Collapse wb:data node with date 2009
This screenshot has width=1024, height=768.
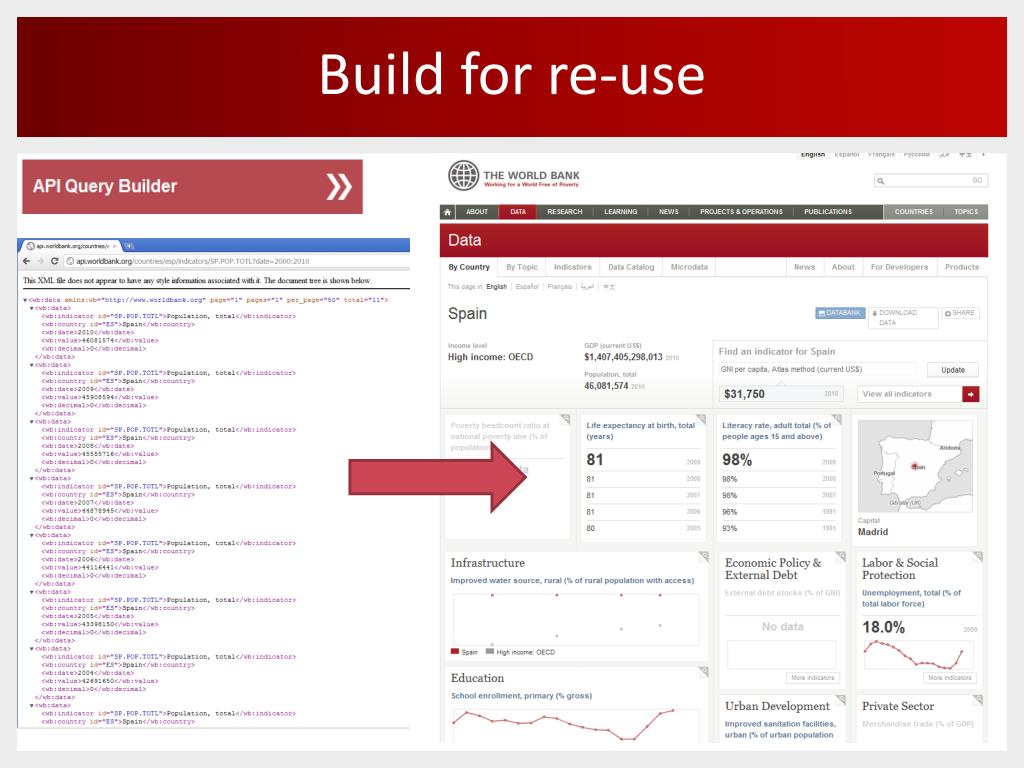click(31, 365)
